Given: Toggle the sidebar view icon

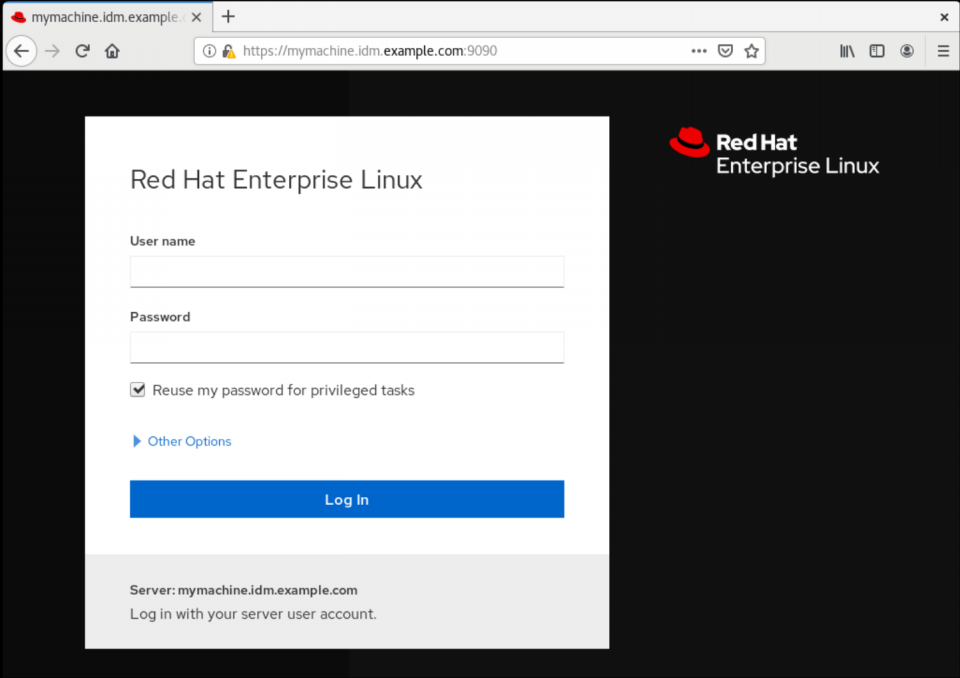Looking at the screenshot, I should [877, 51].
